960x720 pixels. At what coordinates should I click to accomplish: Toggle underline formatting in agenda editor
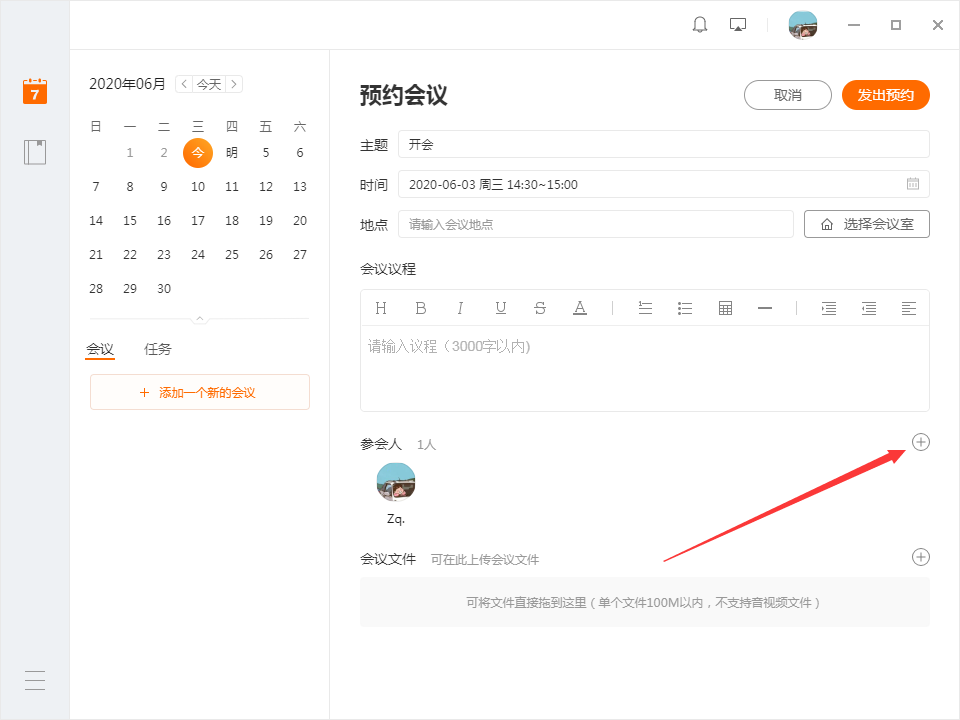pyautogui.click(x=500, y=308)
